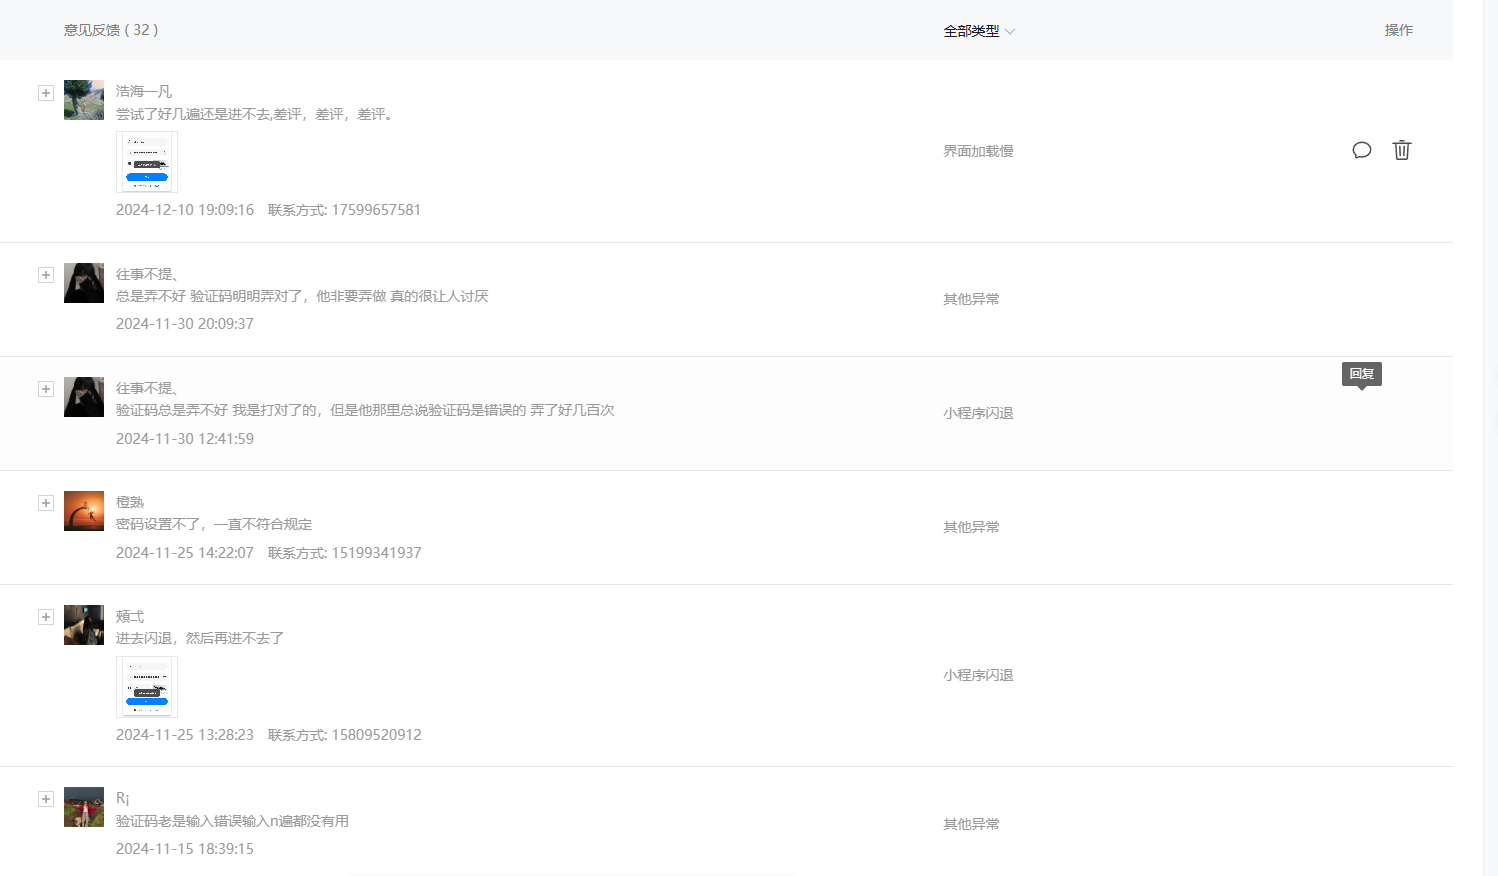
Task: Expand the 2024-11-30 20:09:37 feedback row
Action: (46, 275)
